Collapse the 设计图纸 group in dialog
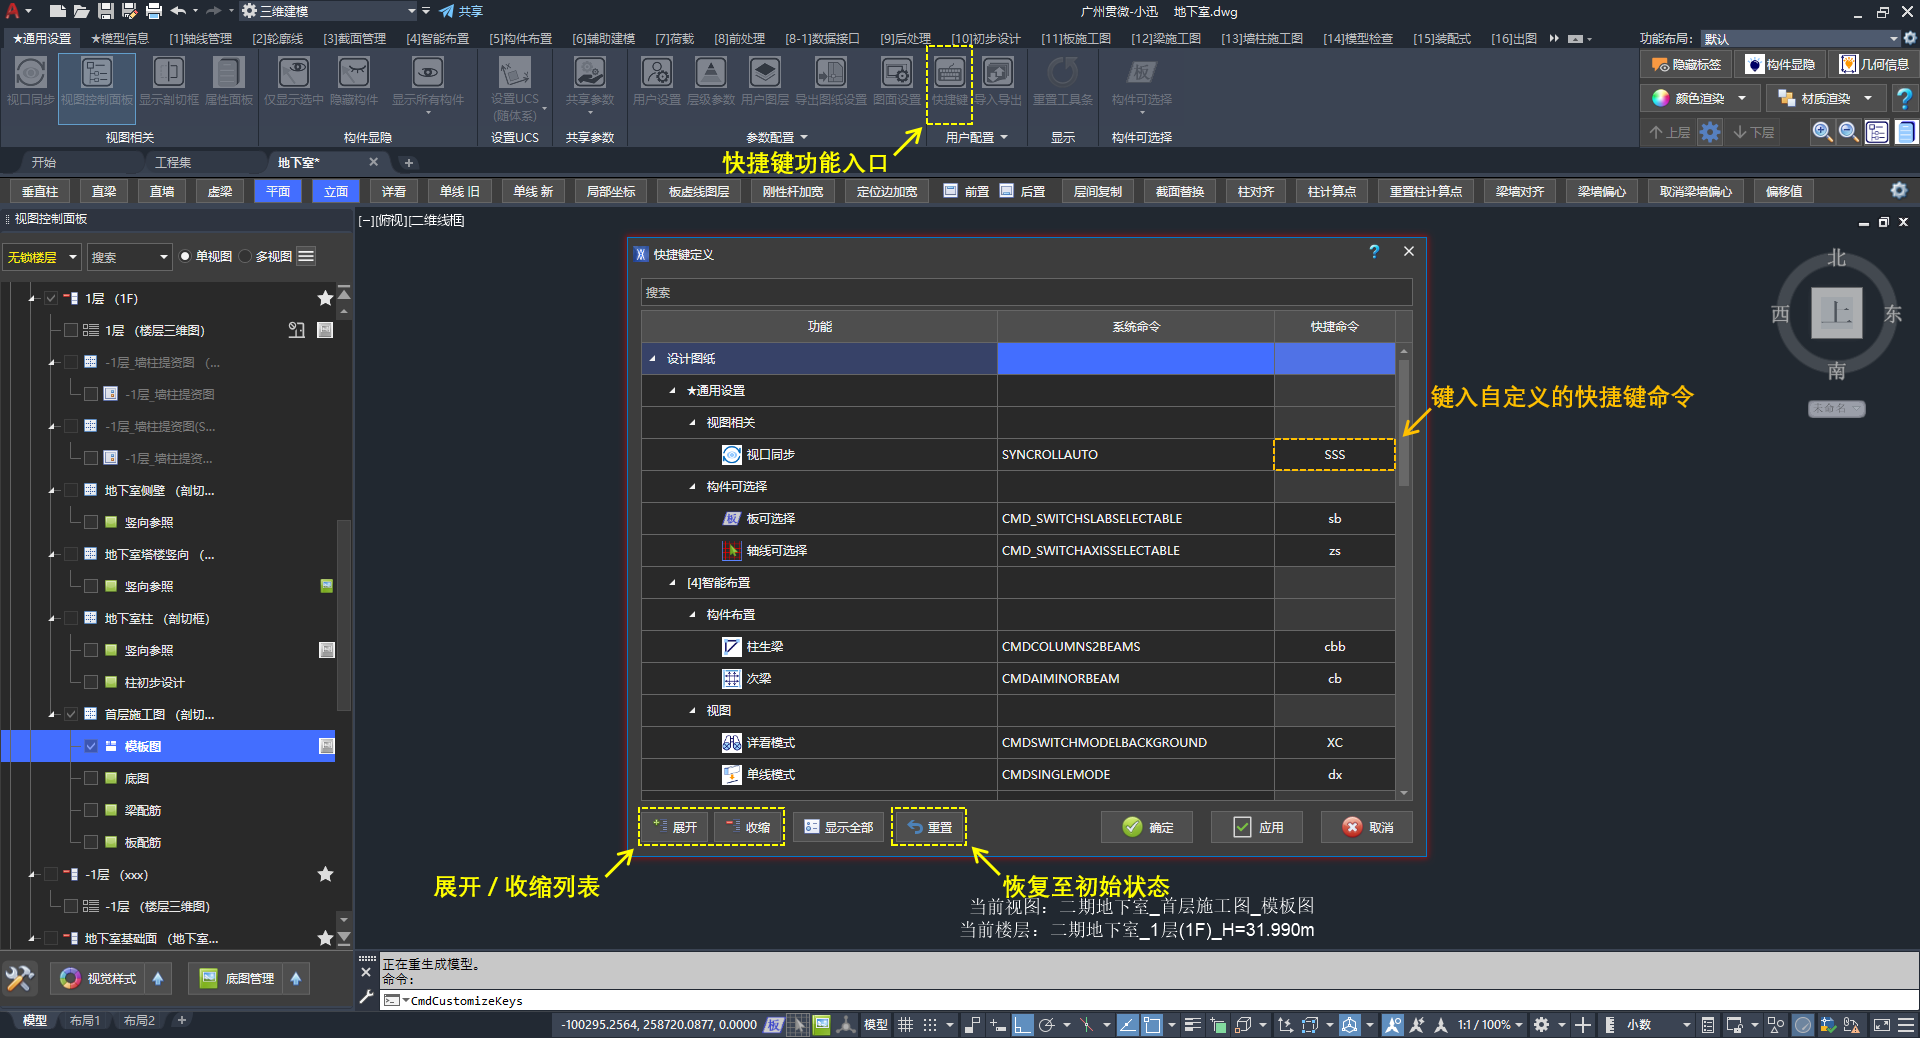This screenshot has height=1038, width=1920. click(653, 359)
